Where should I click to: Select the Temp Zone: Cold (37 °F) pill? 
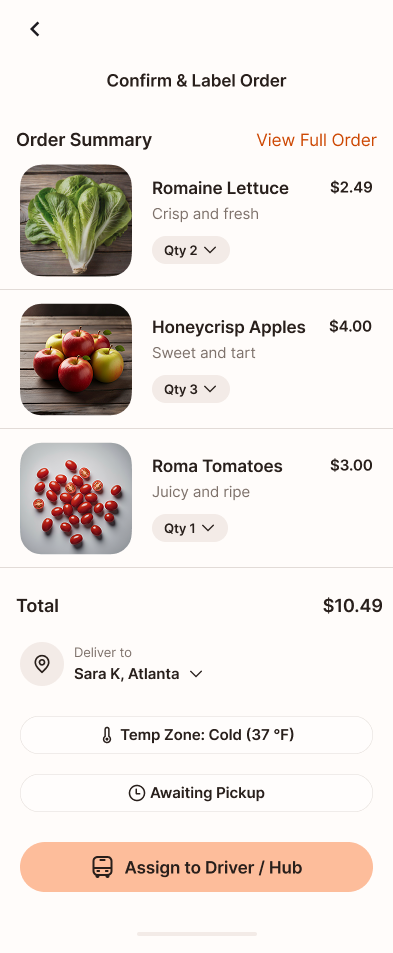point(196,735)
